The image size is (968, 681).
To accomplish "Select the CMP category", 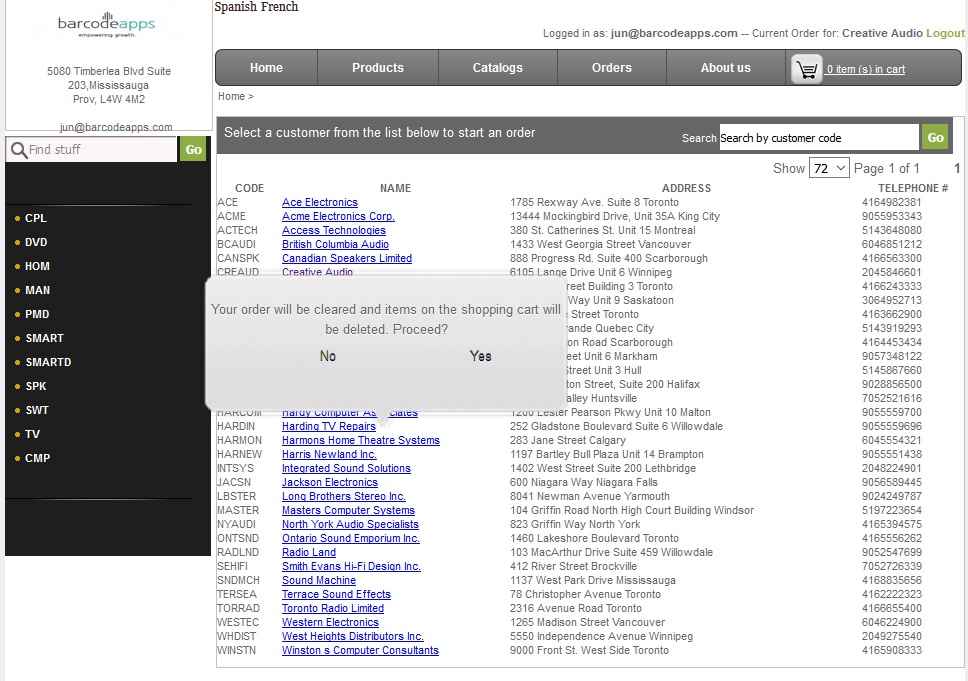I will click(37, 459).
